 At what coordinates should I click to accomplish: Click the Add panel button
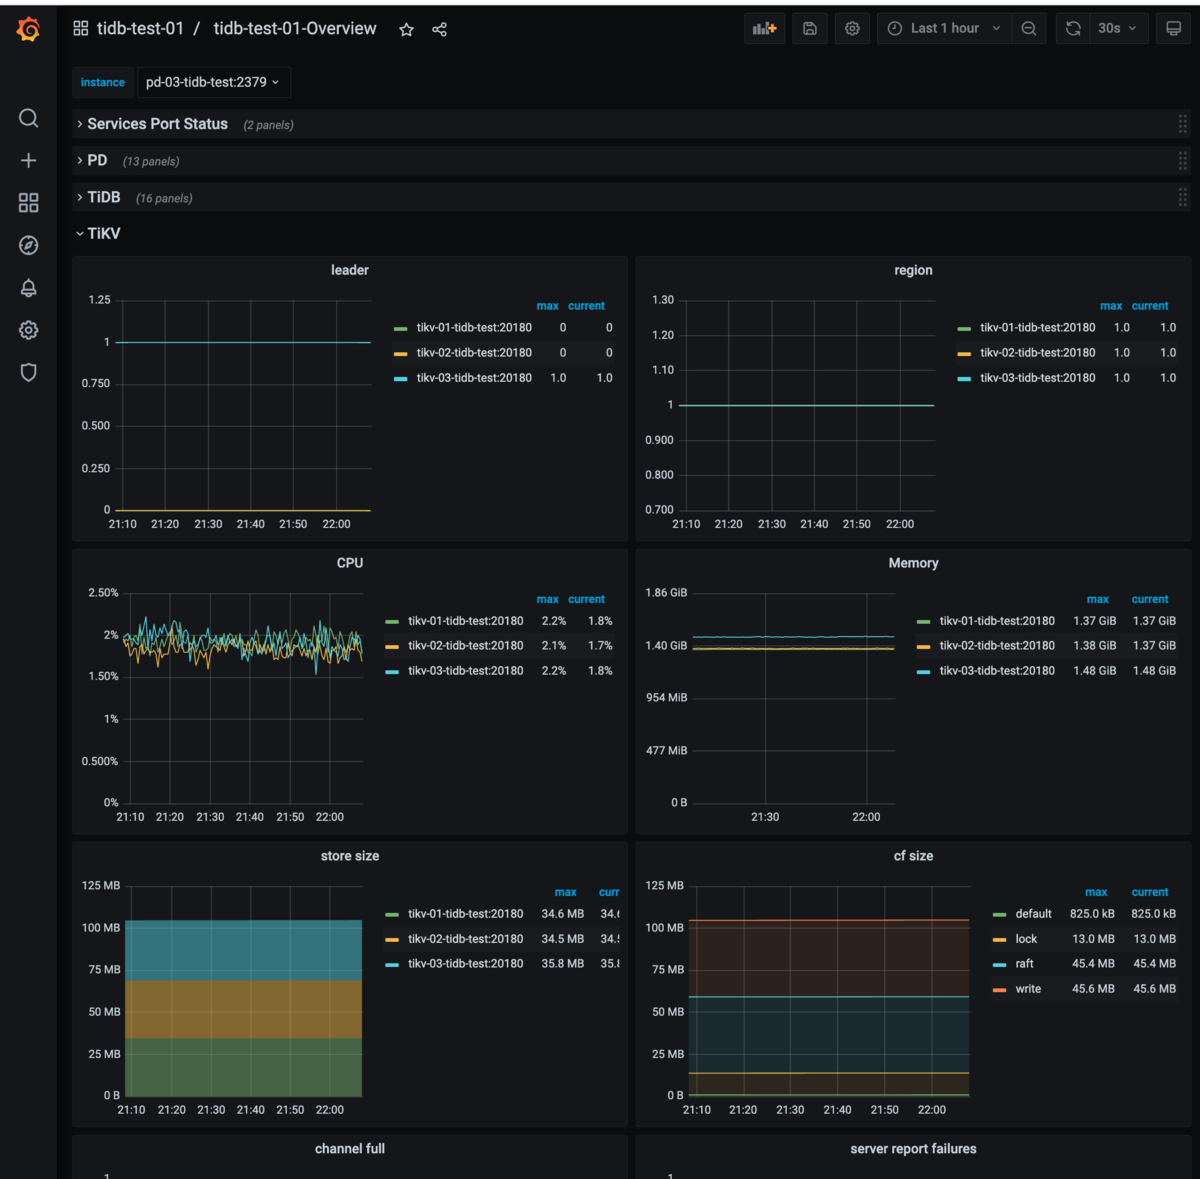pos(765,28)
